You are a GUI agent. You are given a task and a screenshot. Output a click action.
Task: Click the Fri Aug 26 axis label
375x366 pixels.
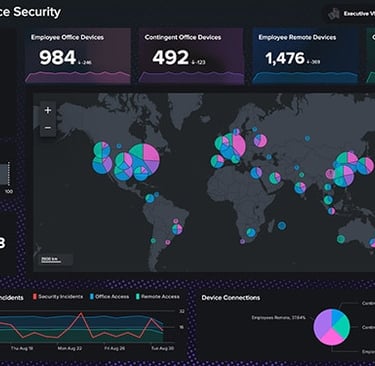(x=115, y=348)
